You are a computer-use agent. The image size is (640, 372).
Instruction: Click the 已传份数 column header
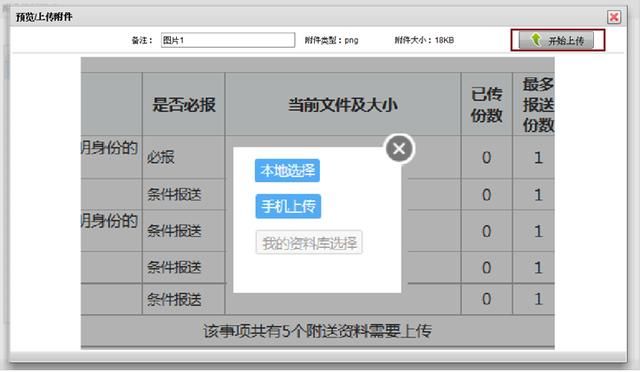tap(487, 105)
